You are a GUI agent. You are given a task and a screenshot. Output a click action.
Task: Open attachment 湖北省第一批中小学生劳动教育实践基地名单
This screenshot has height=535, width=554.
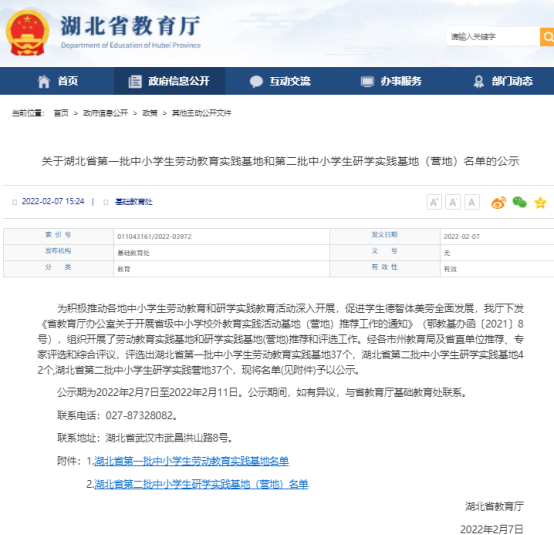pos(191,461)
